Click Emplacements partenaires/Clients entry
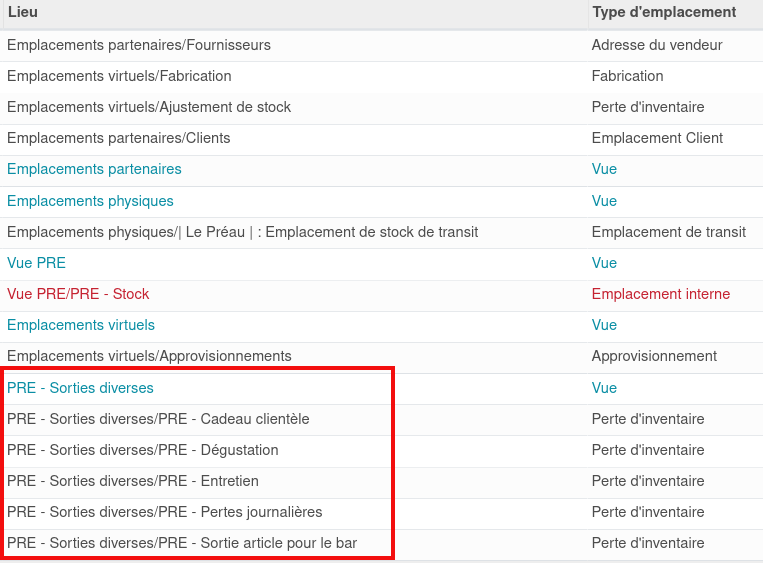763x563 pixels. click(119, 138)
